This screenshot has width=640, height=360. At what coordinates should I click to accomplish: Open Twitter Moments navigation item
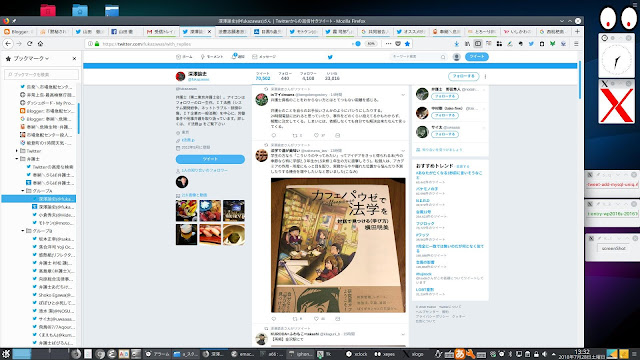coord(212,57)
